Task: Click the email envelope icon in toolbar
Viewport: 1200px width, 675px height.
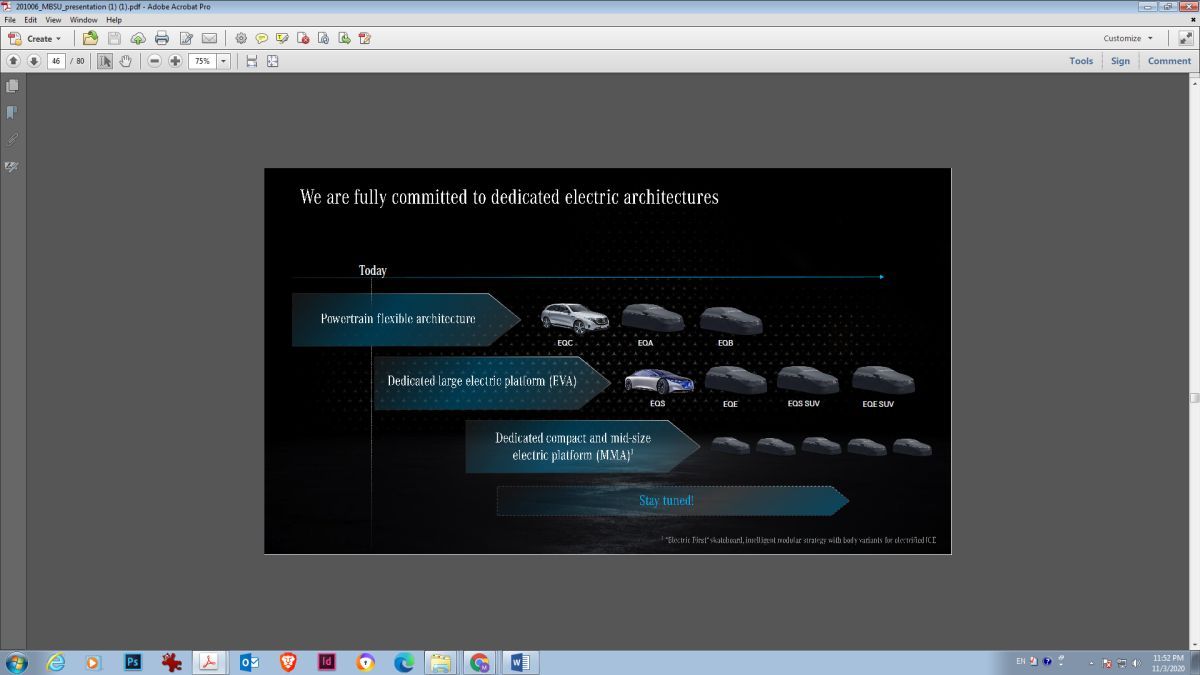Action: pos(209,38)
